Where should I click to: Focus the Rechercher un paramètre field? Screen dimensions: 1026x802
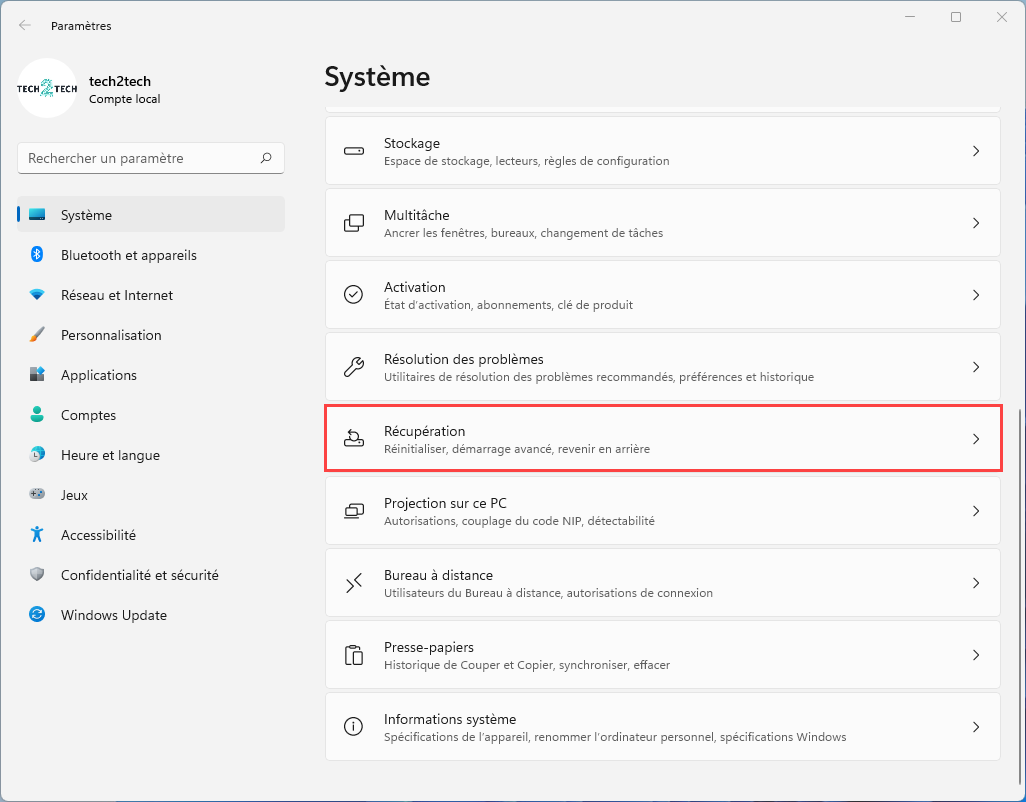tap(140, 158)
